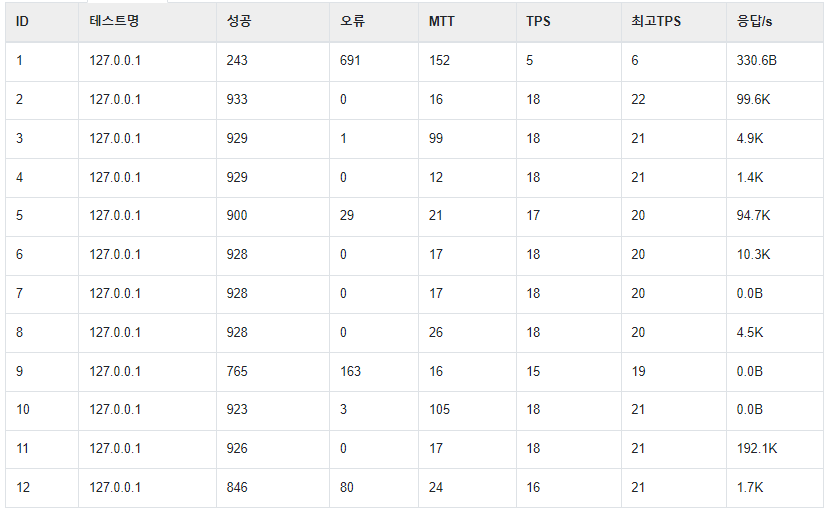Screen dimensions: 831x511
Task: Click the 최고TPS column header
Action: tap(674, 22)
